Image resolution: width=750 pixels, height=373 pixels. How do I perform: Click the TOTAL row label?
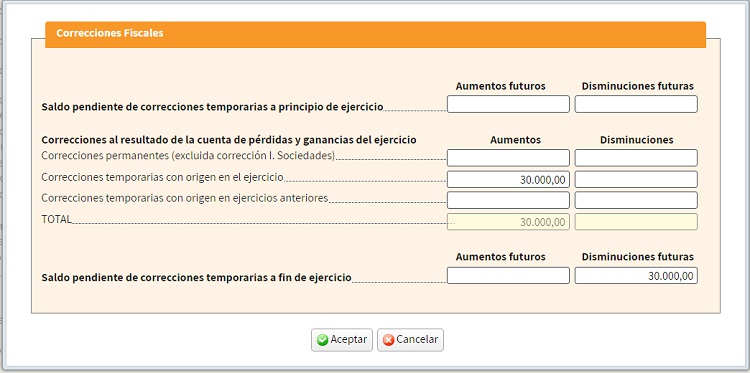pos(56,219)
